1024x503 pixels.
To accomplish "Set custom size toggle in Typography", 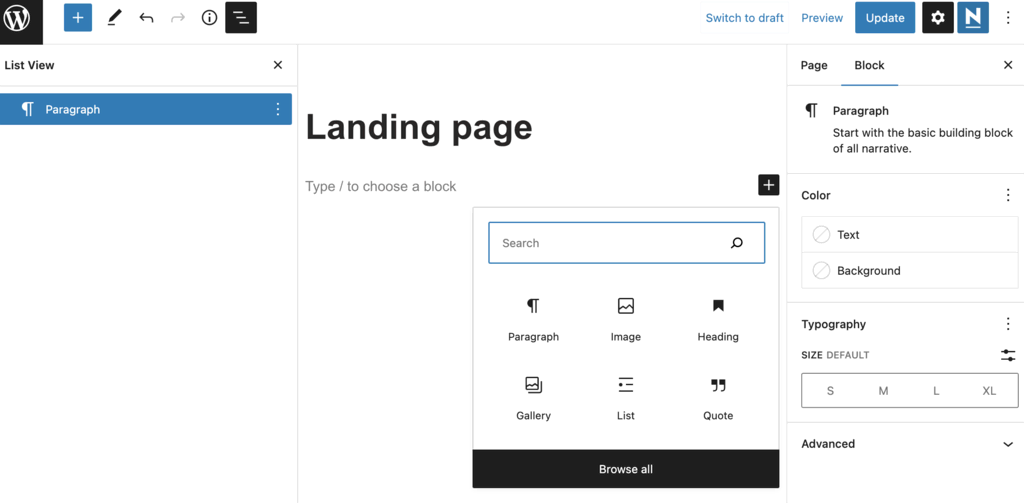I will 1008,355.
